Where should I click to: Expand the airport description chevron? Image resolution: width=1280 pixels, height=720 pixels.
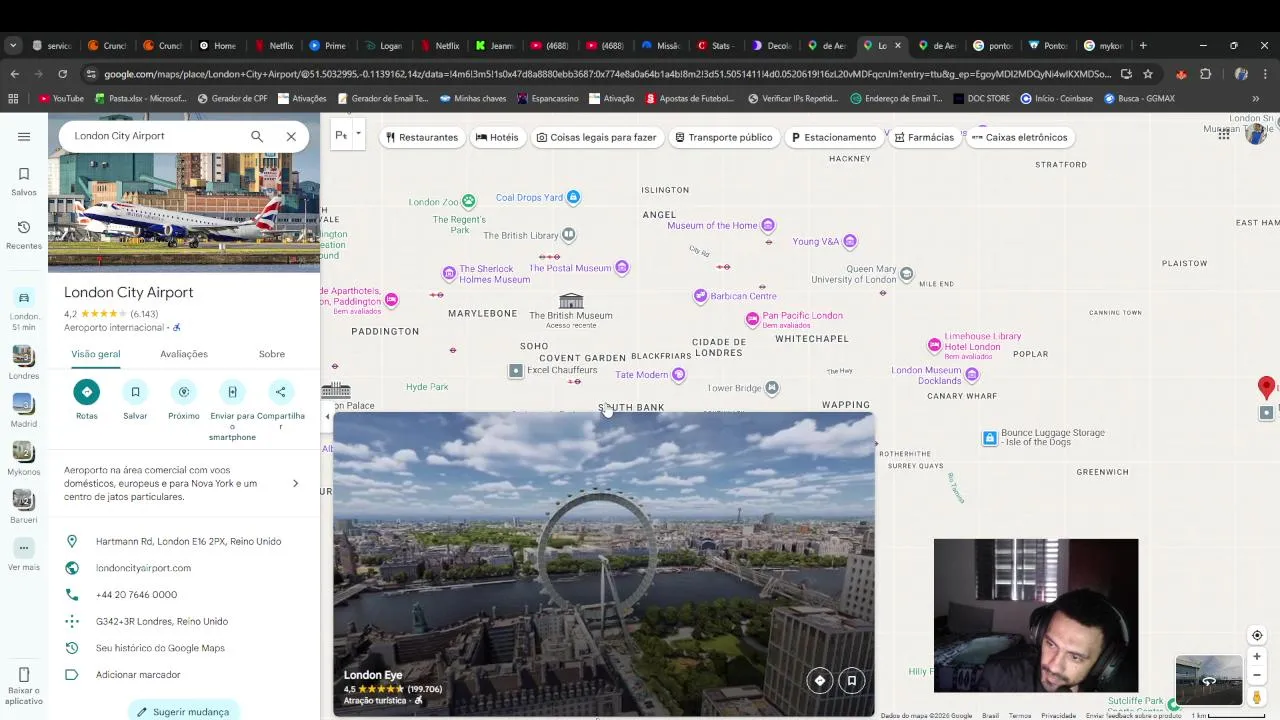point(295,484)
